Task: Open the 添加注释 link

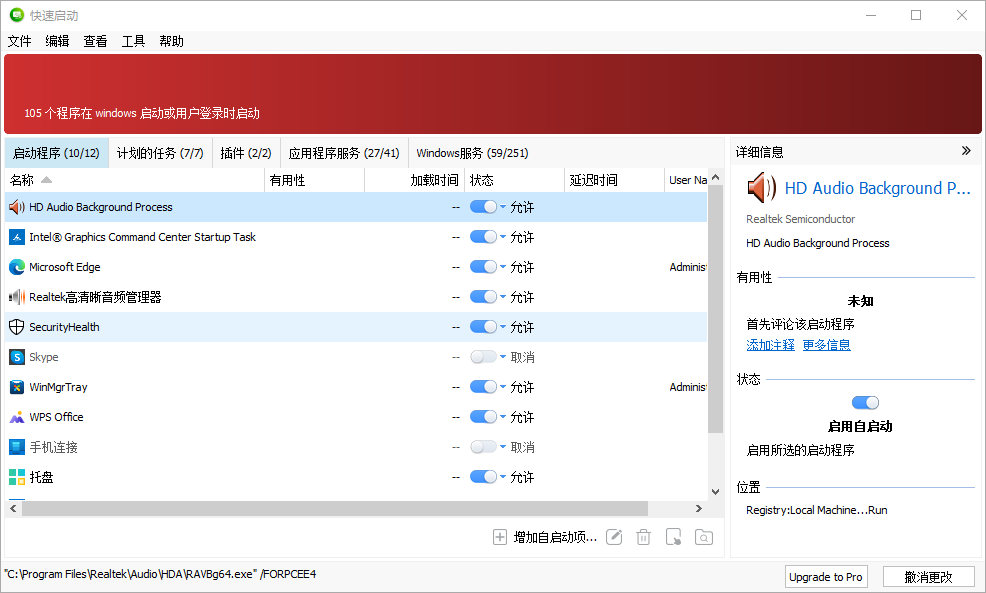Action: point(770,345)
